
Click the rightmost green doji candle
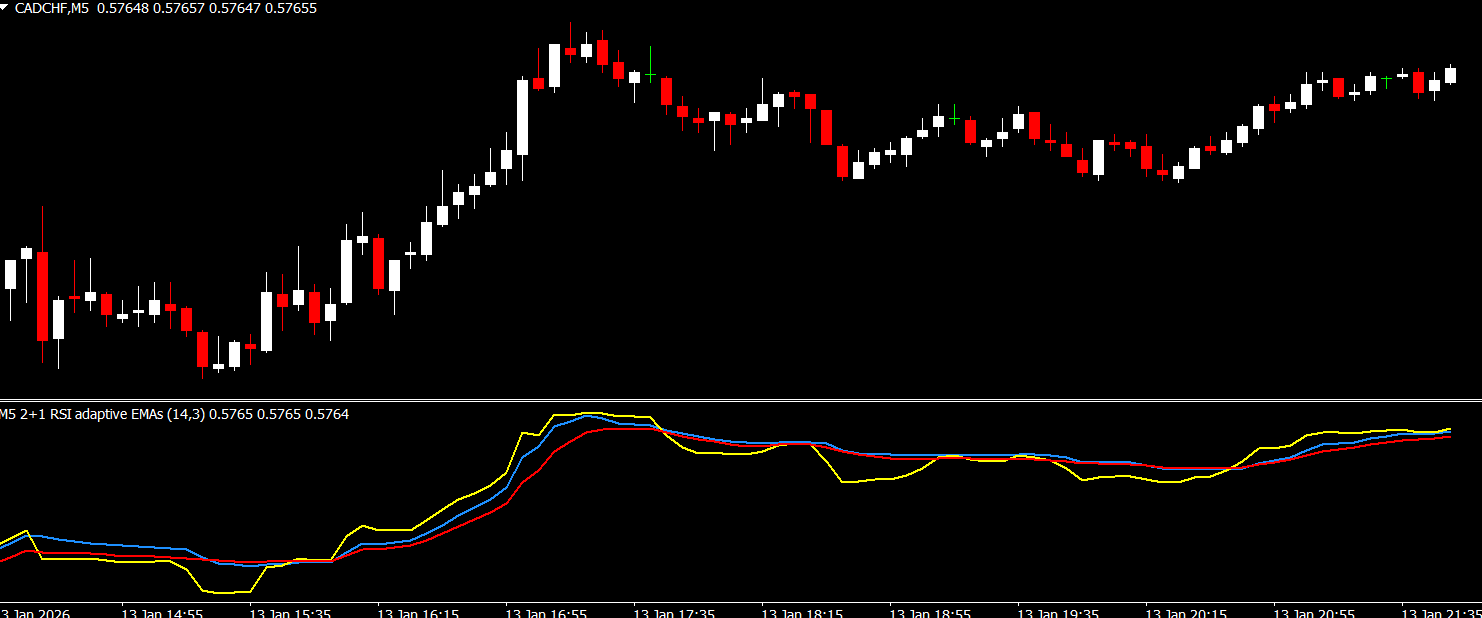[x=1386, y=79]
